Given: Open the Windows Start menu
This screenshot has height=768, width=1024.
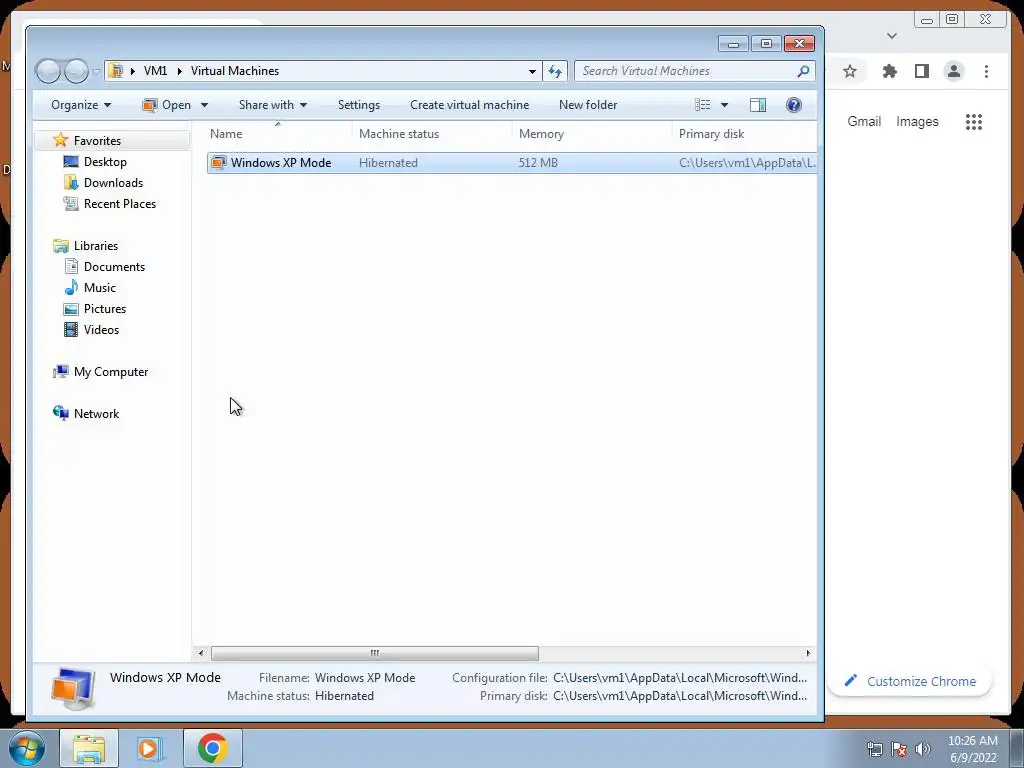Looking at the screenshot, I should 26,748.
